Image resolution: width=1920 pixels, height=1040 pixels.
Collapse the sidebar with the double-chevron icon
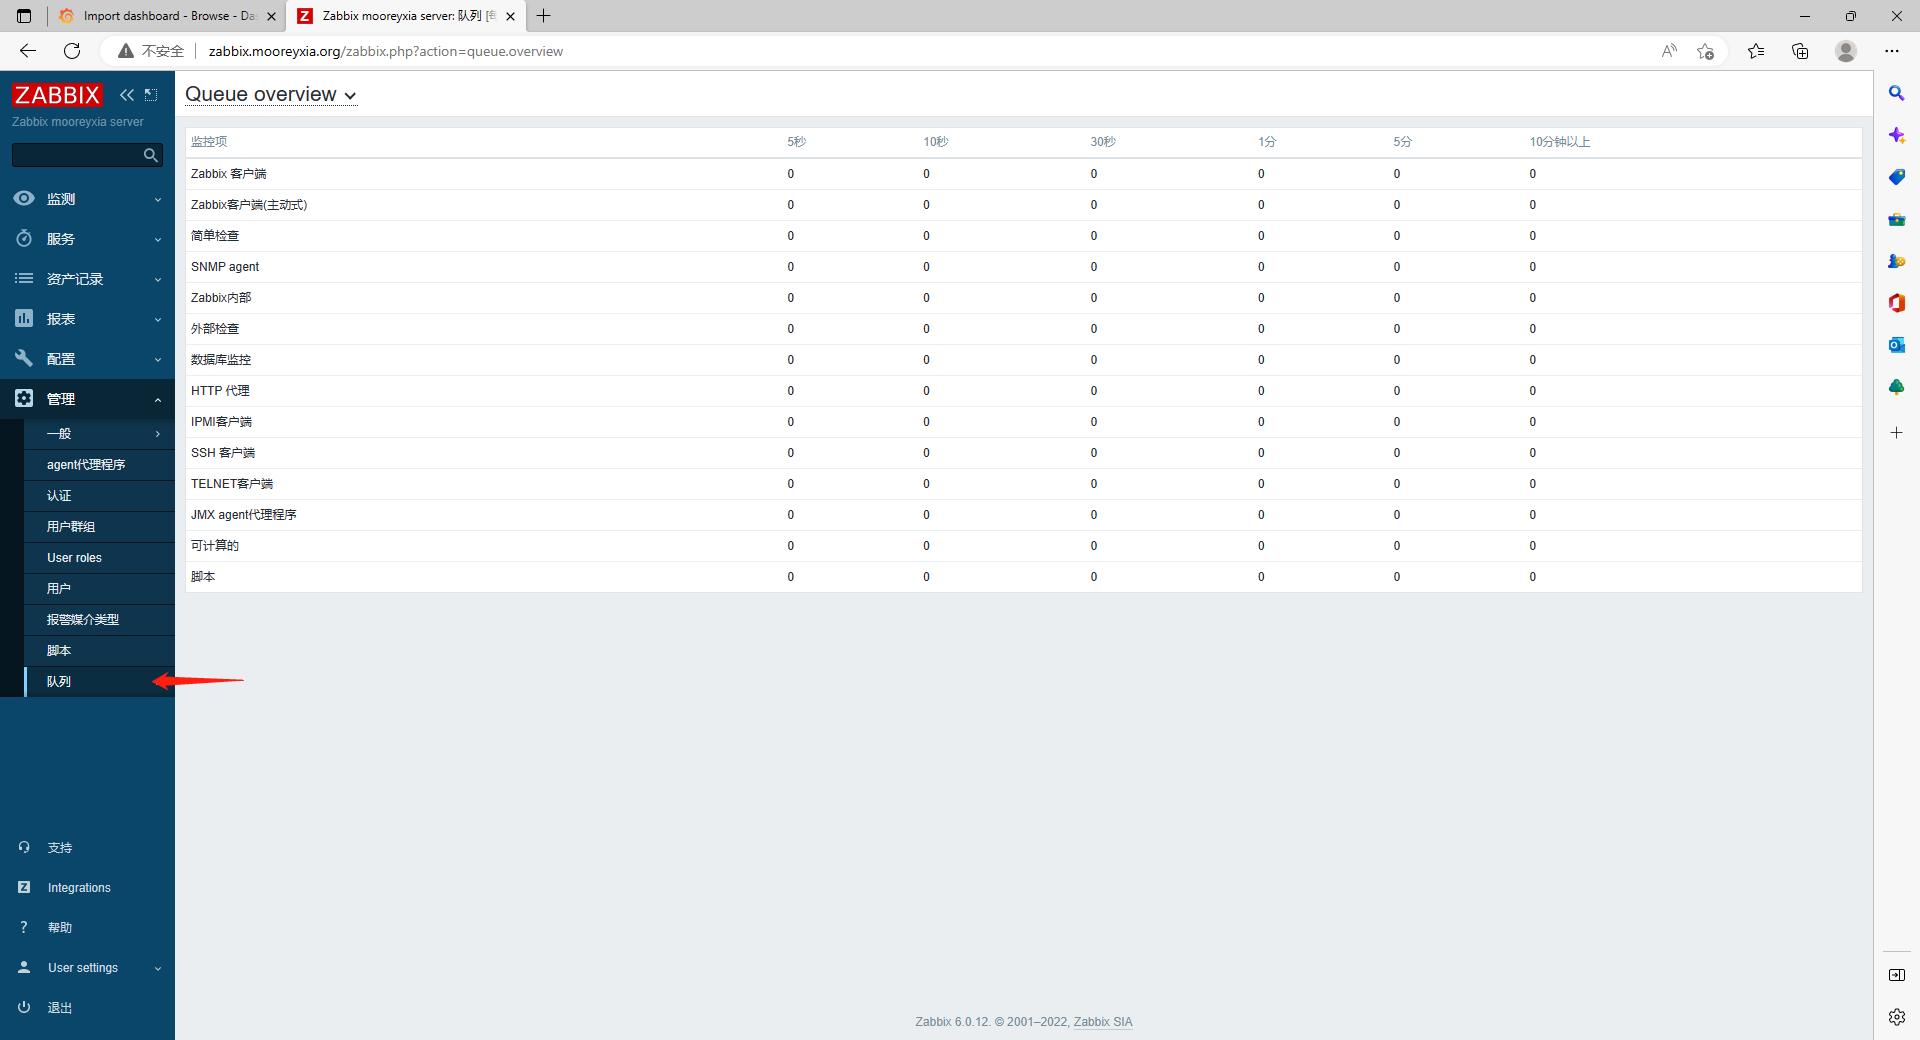(126, 94)
